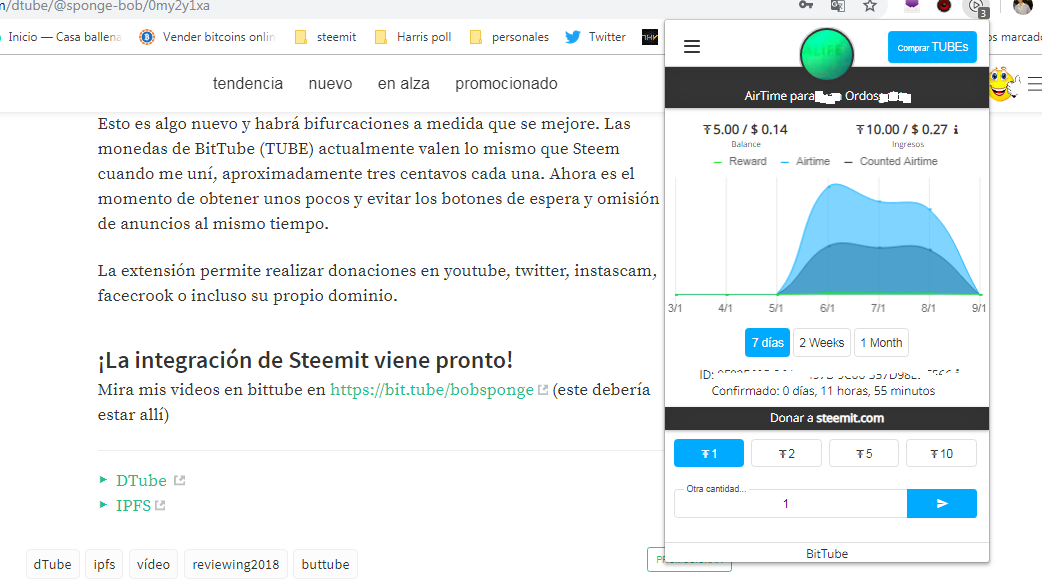Bookmark this page with the star icon

[x=870, y=6]
